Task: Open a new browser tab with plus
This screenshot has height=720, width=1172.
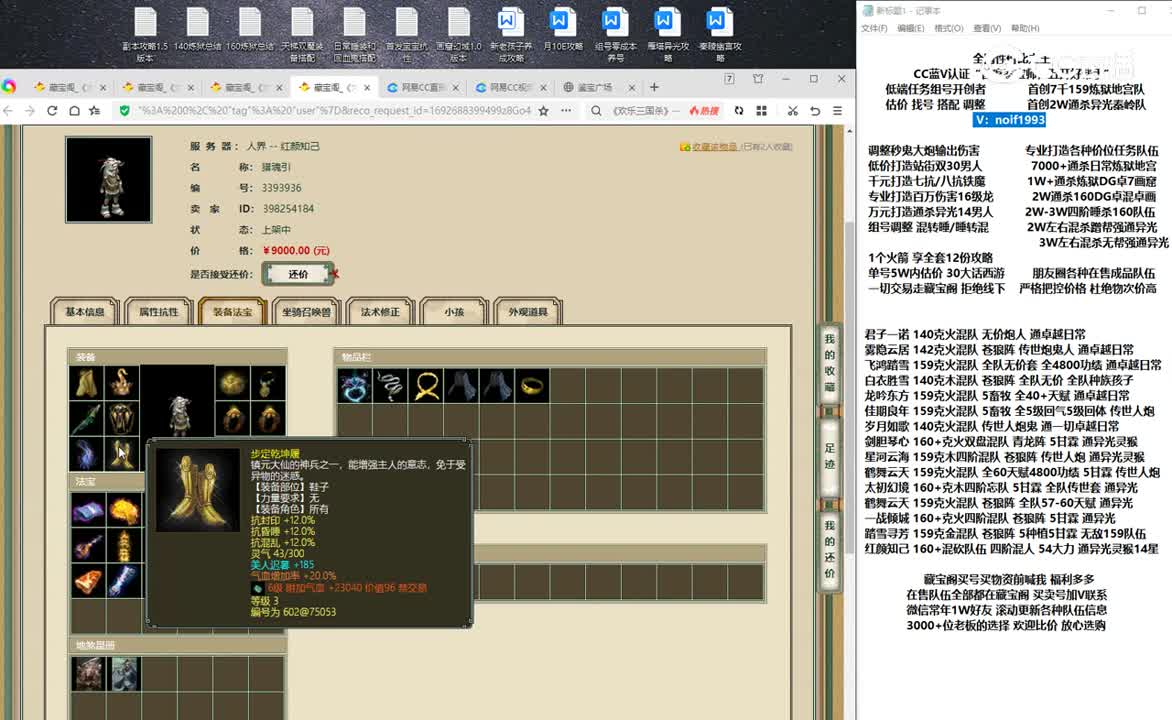Action: [x=654, y=87]
